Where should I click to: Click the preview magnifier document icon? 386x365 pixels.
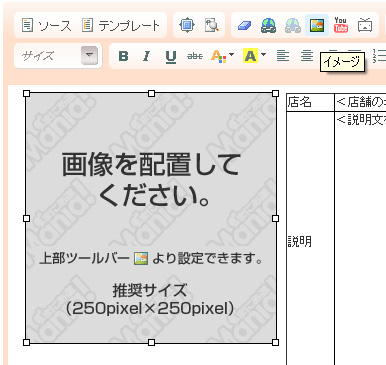(211, 25)
